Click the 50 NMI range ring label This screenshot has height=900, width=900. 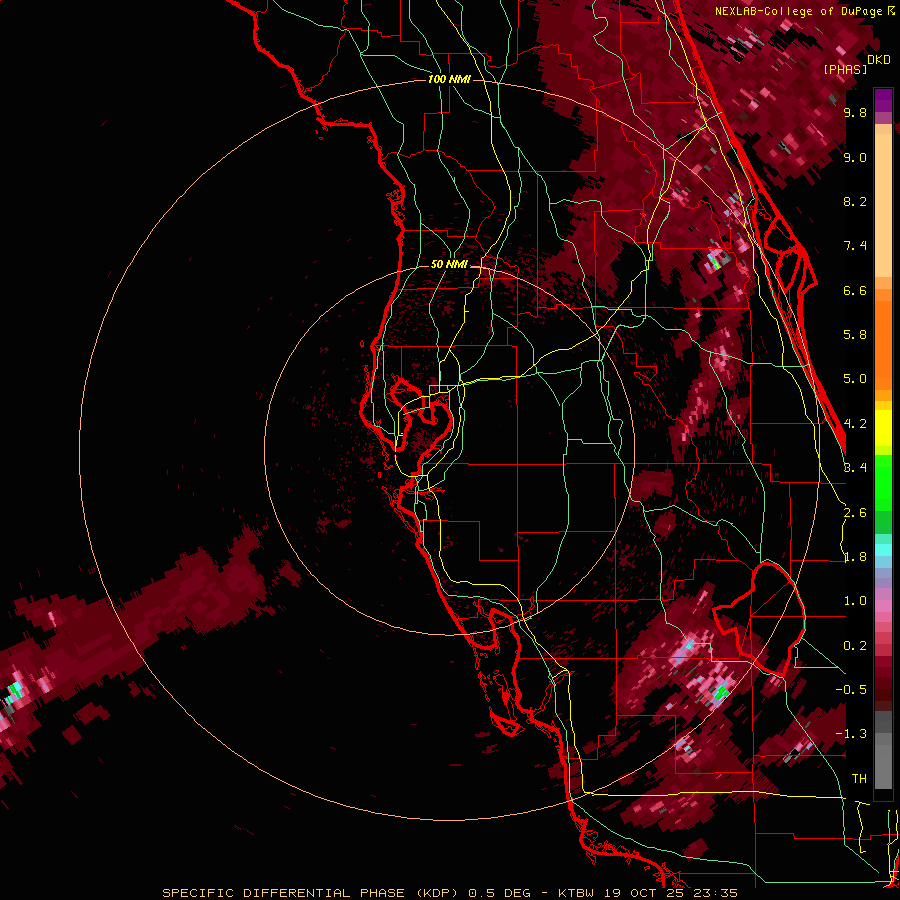pyautogui.click(x=449, y=264)
